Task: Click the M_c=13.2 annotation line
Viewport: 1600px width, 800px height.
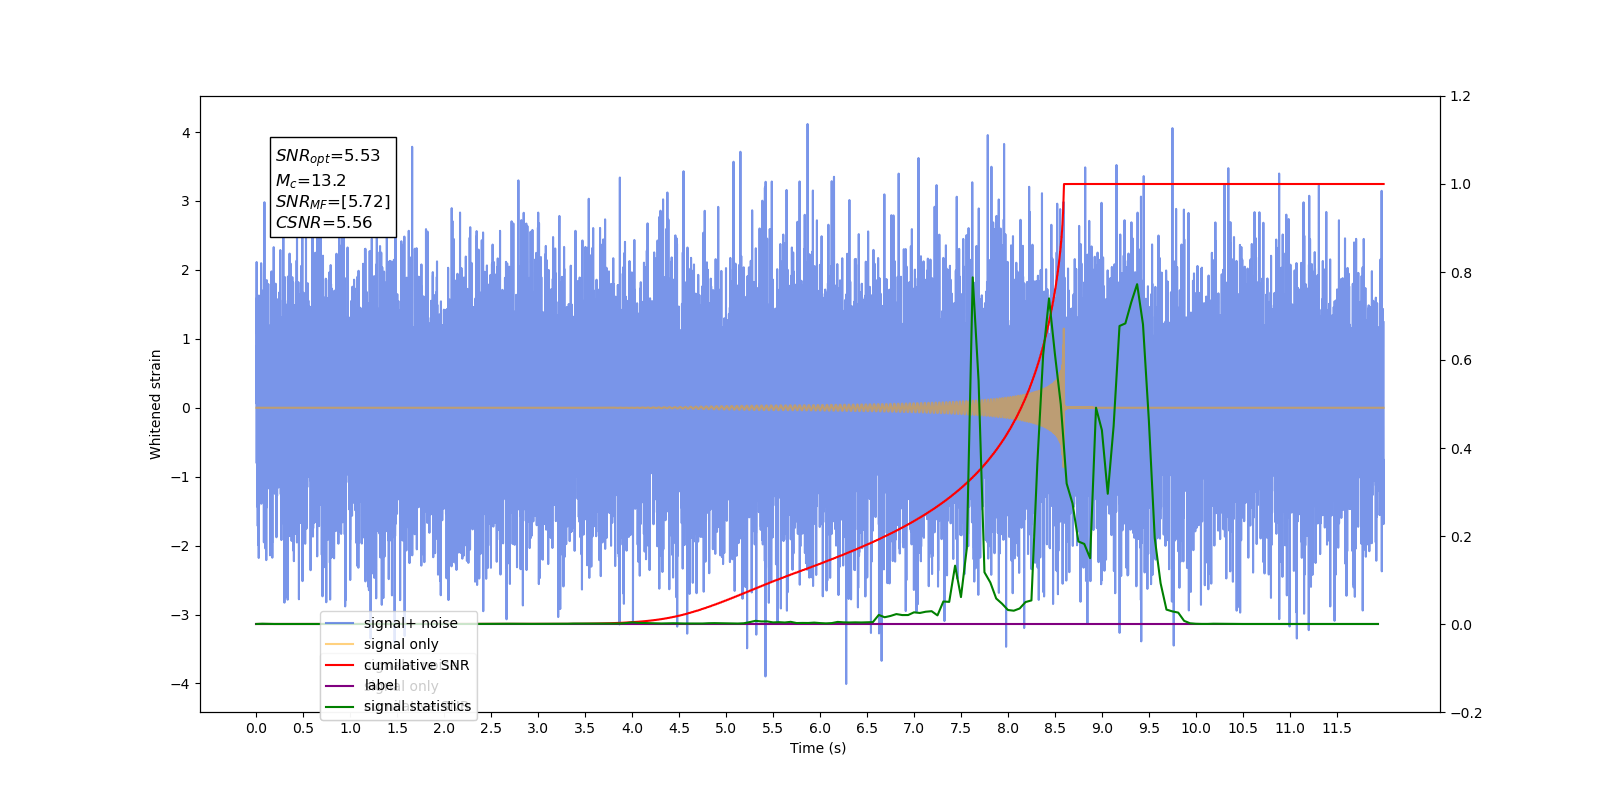Action: pyautogui.click(x=311, y=180)
